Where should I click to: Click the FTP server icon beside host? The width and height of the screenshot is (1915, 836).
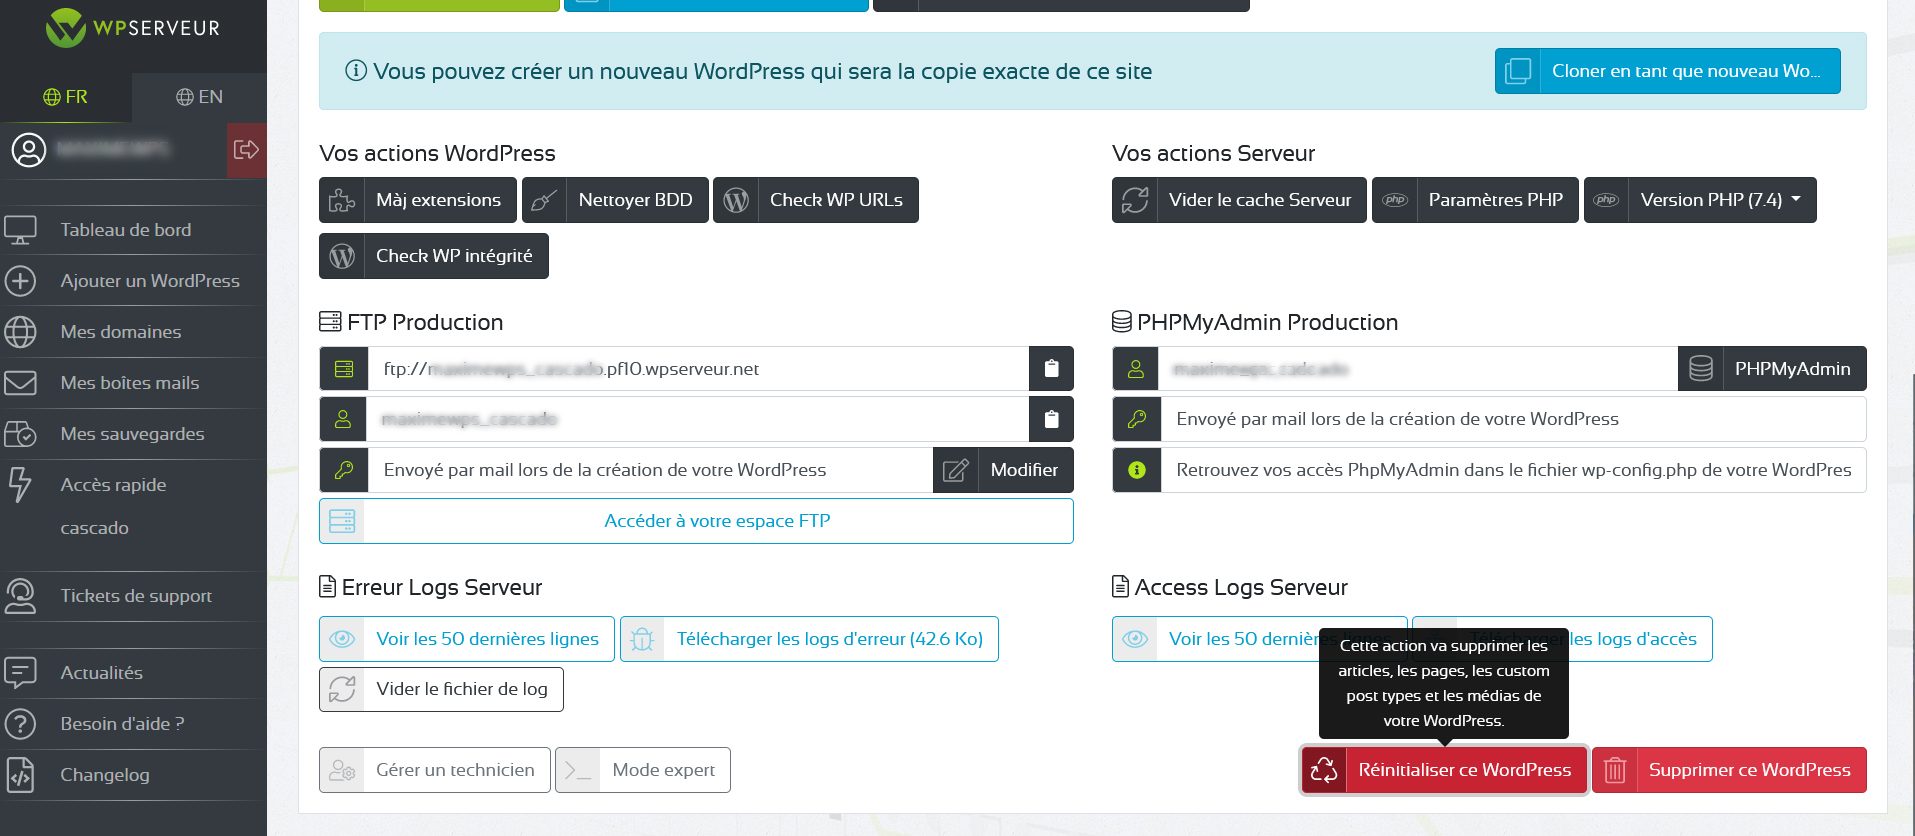click(x=344, y=369)
